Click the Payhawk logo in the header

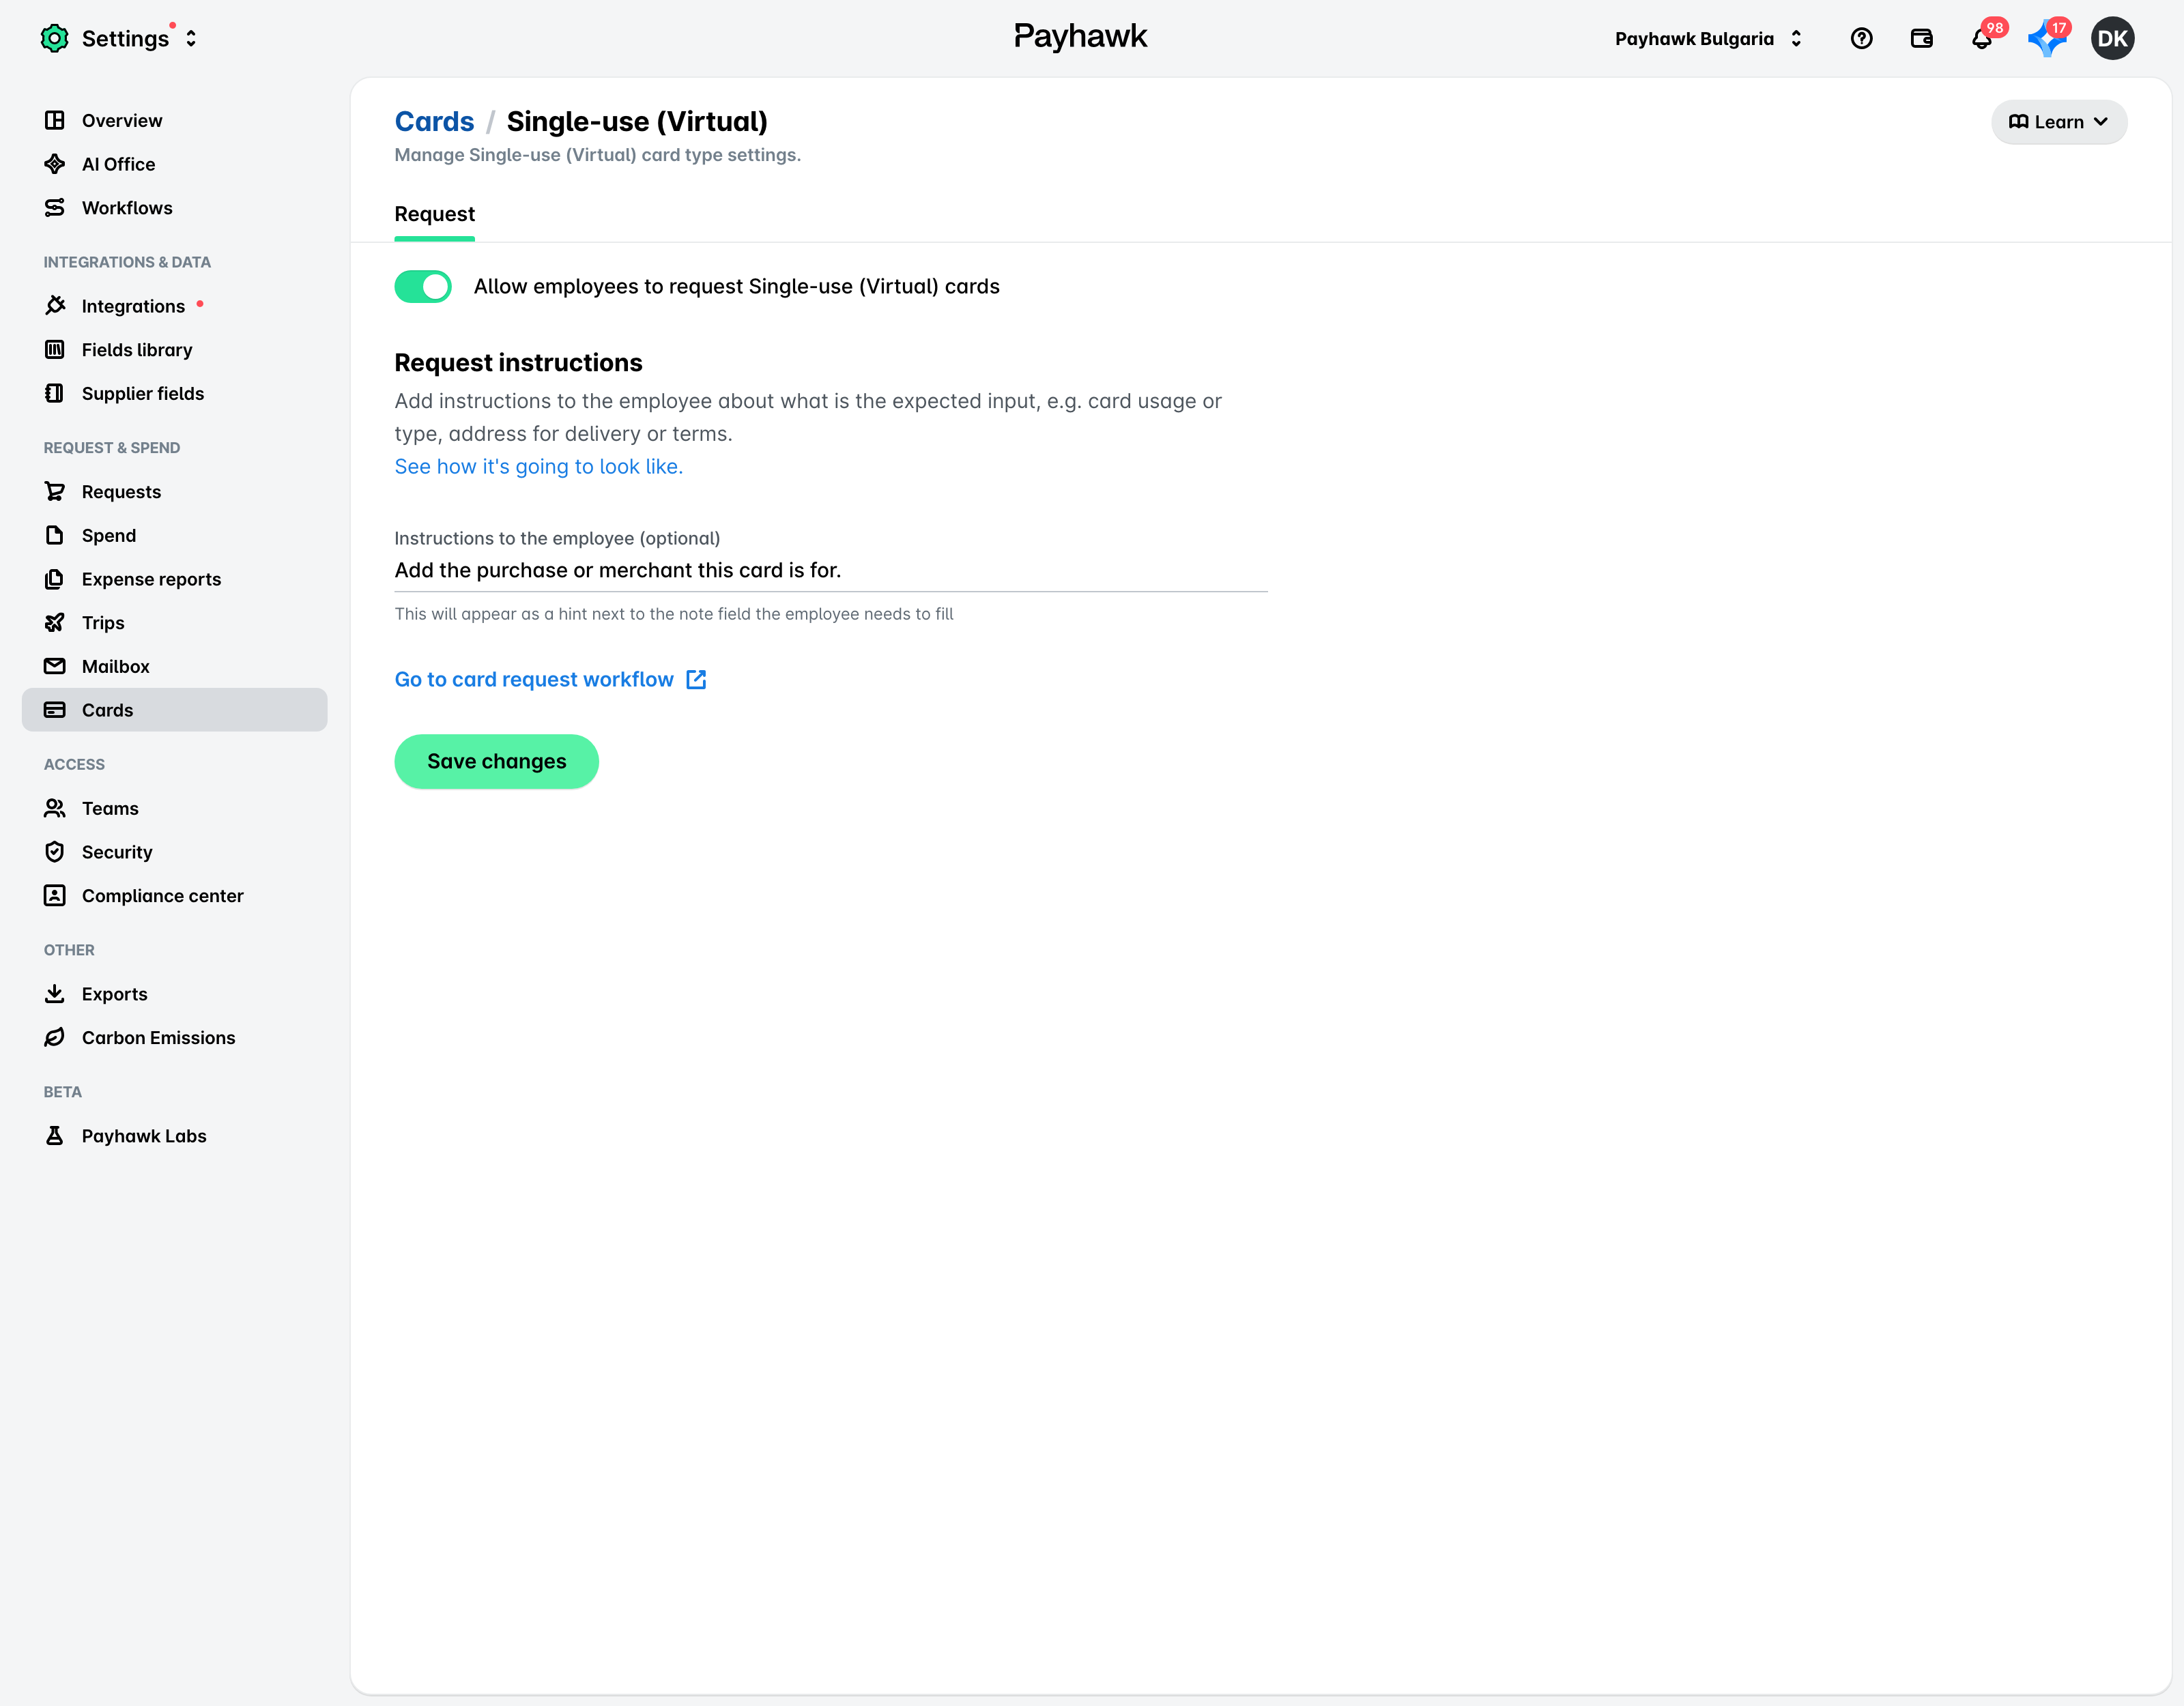1080,36
